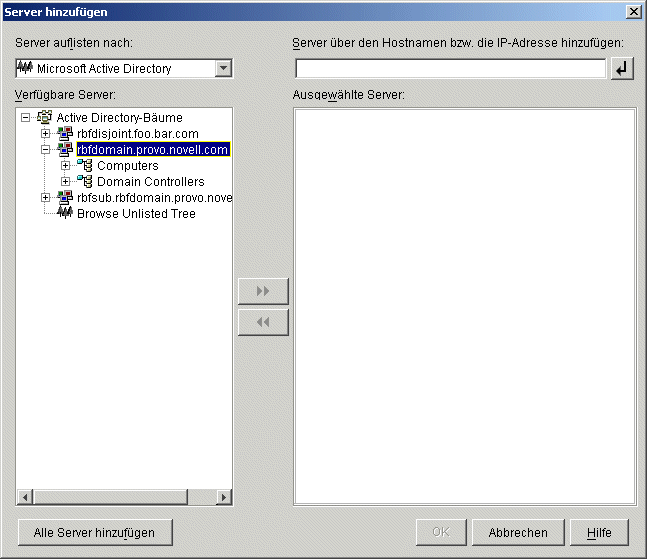Expand the Domain Controllers node
The width and height of the screenshot is (649, 559).
[x=65, y=182]
